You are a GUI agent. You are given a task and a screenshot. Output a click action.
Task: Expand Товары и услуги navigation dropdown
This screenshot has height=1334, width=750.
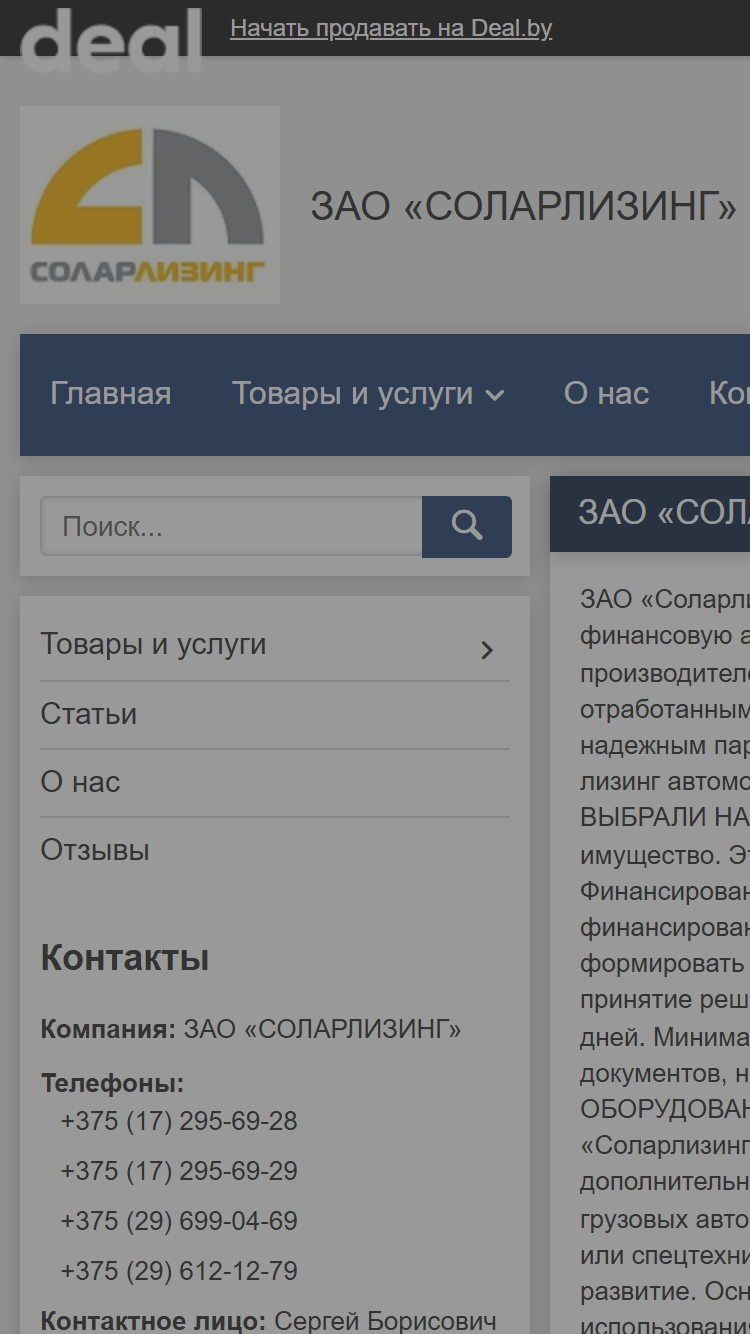368,394
